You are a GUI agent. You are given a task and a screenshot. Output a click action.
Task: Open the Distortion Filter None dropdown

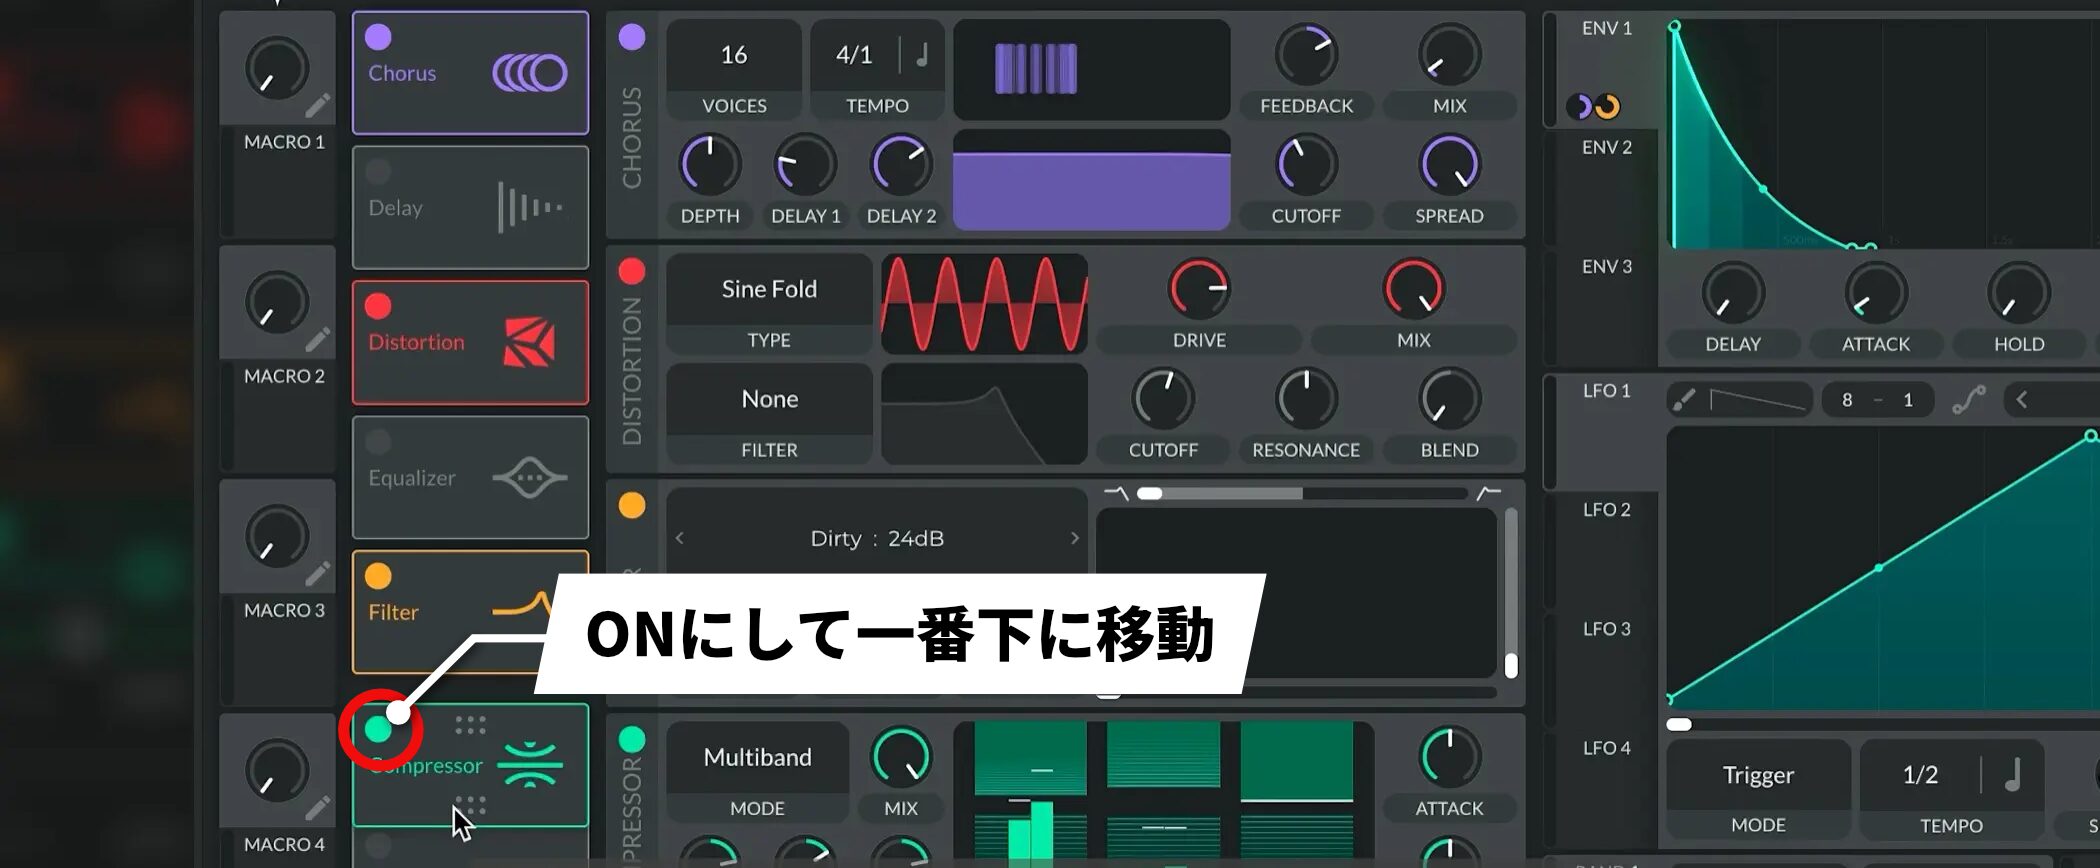[x=768, y=400]
